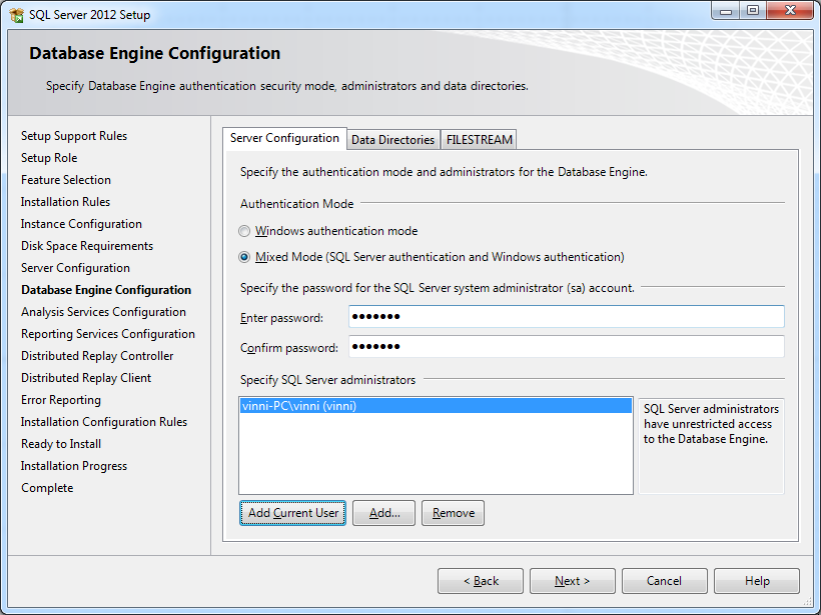
Task: Switch to the Server Configuration tab
Action: pos(284,138)
